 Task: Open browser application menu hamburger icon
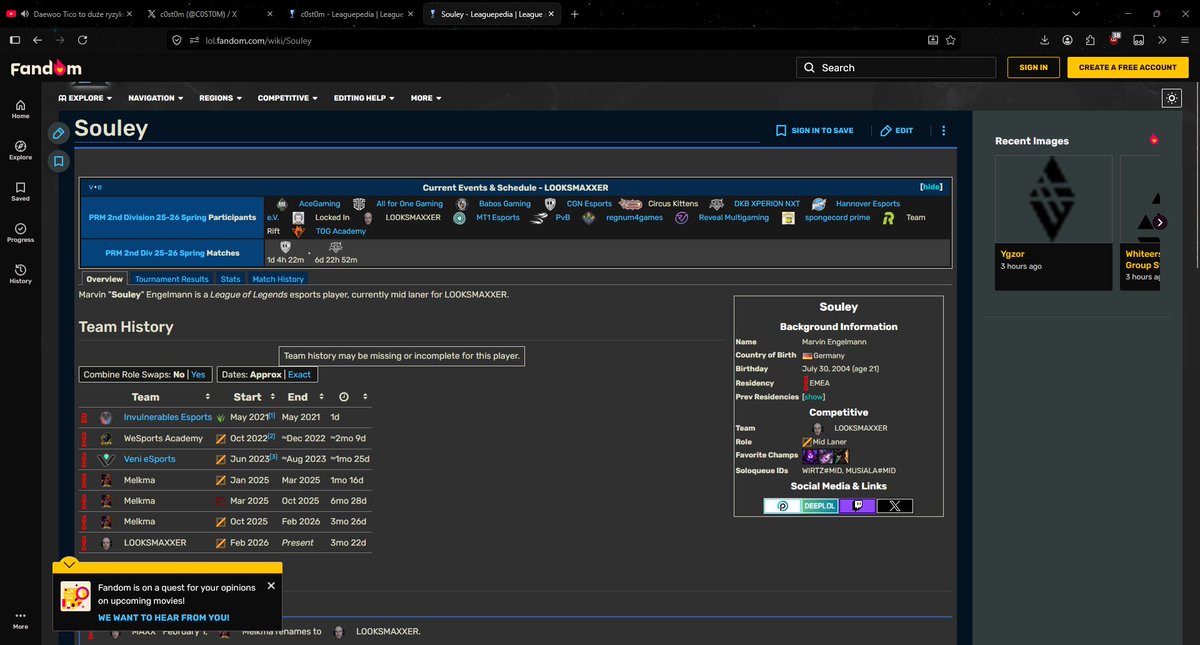click(x=1185, y=40)
